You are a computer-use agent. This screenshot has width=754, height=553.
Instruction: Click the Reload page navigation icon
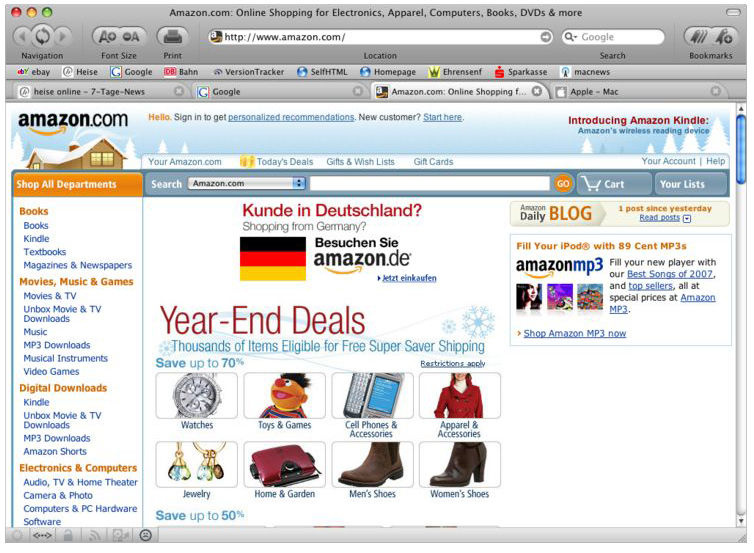click(42, 36)
